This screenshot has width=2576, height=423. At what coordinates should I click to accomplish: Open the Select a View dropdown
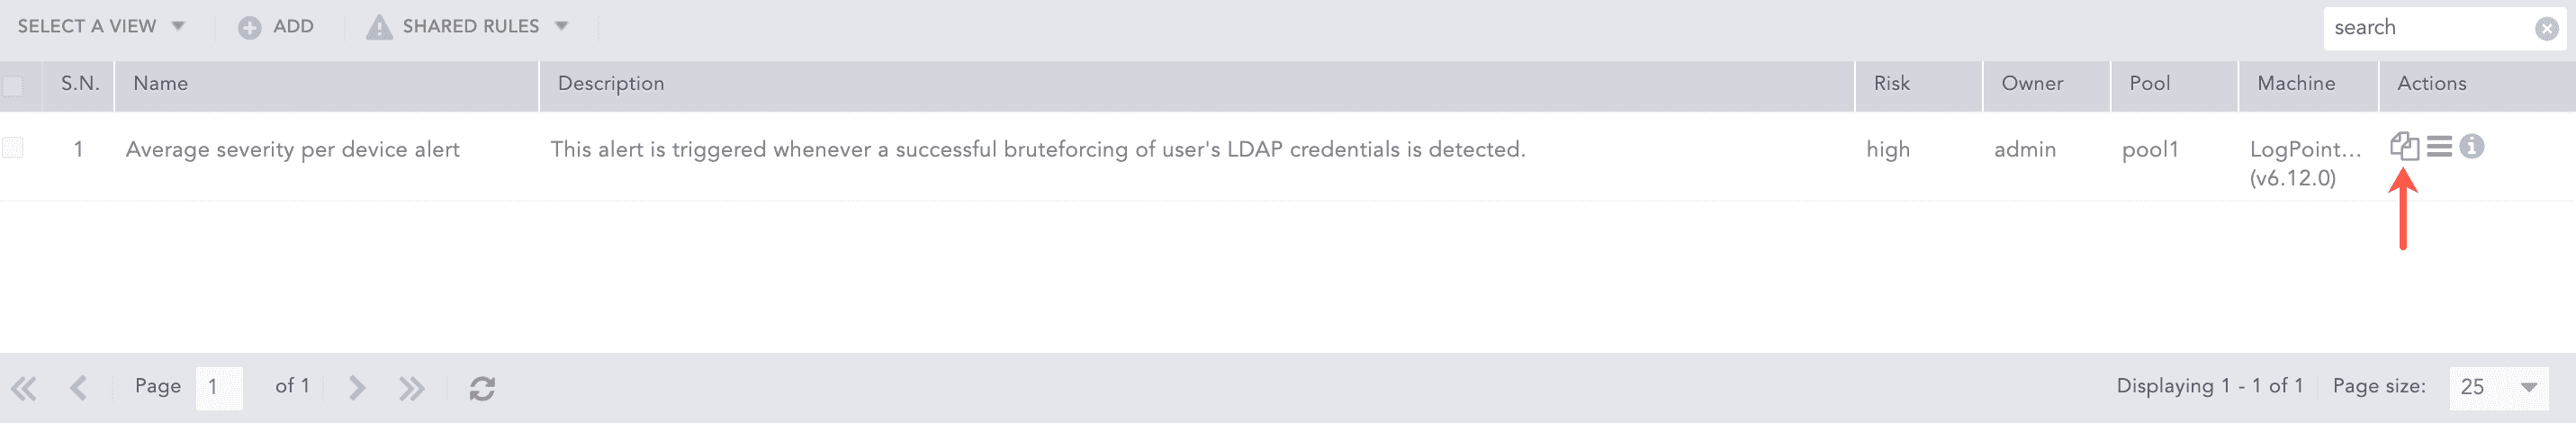coord(101,27)
